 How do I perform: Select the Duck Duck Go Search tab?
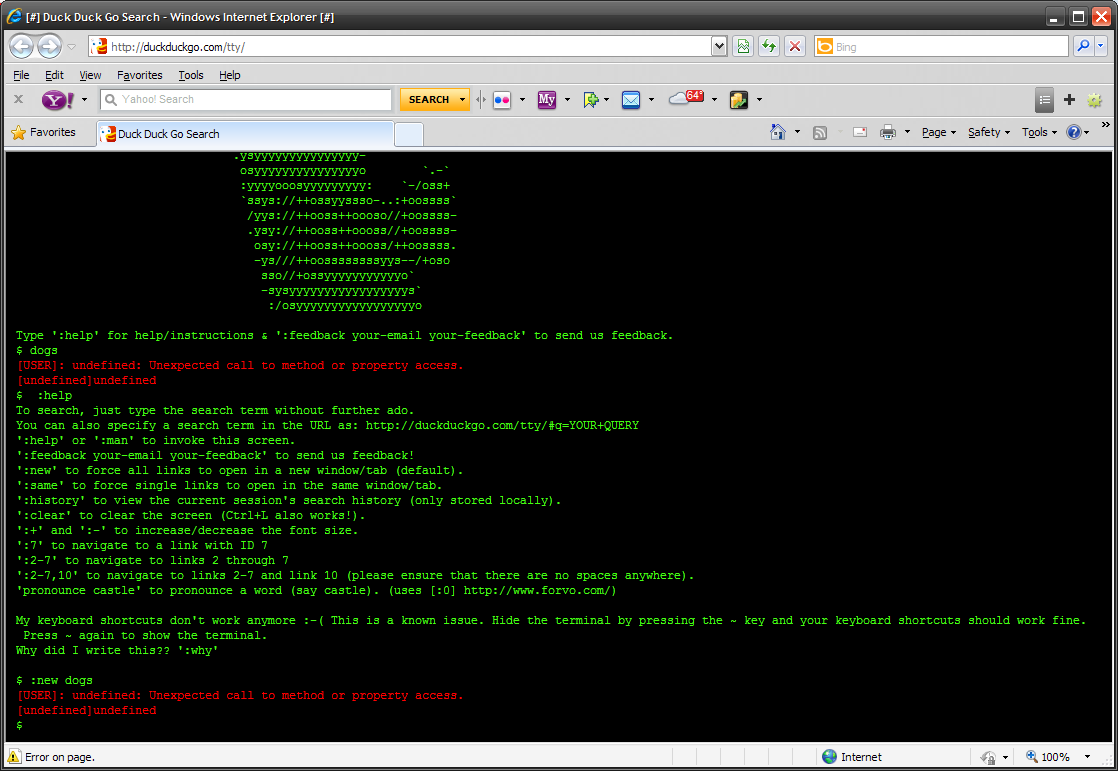tap(245, 133)
